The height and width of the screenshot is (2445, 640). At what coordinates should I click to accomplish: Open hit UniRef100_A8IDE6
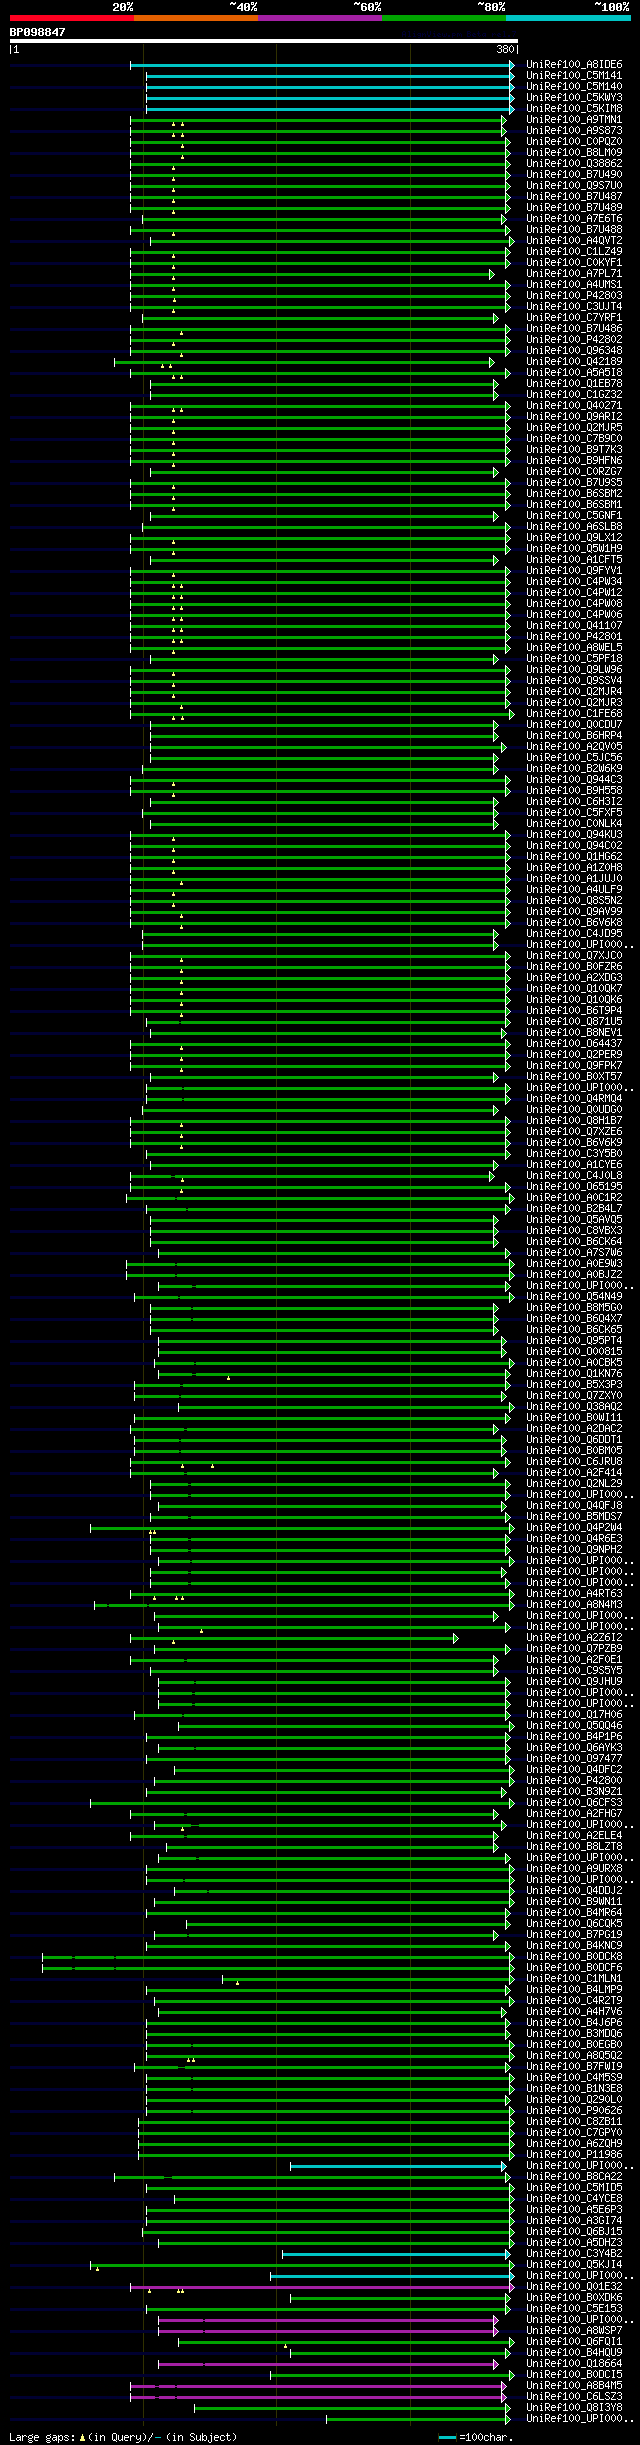coord(574,65)
